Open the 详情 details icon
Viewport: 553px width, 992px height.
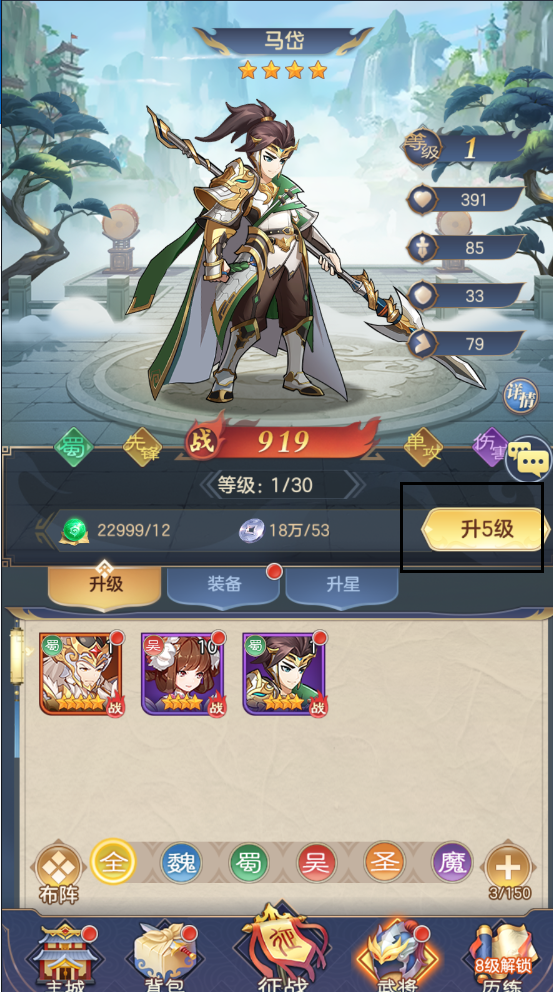pos(520,396)
